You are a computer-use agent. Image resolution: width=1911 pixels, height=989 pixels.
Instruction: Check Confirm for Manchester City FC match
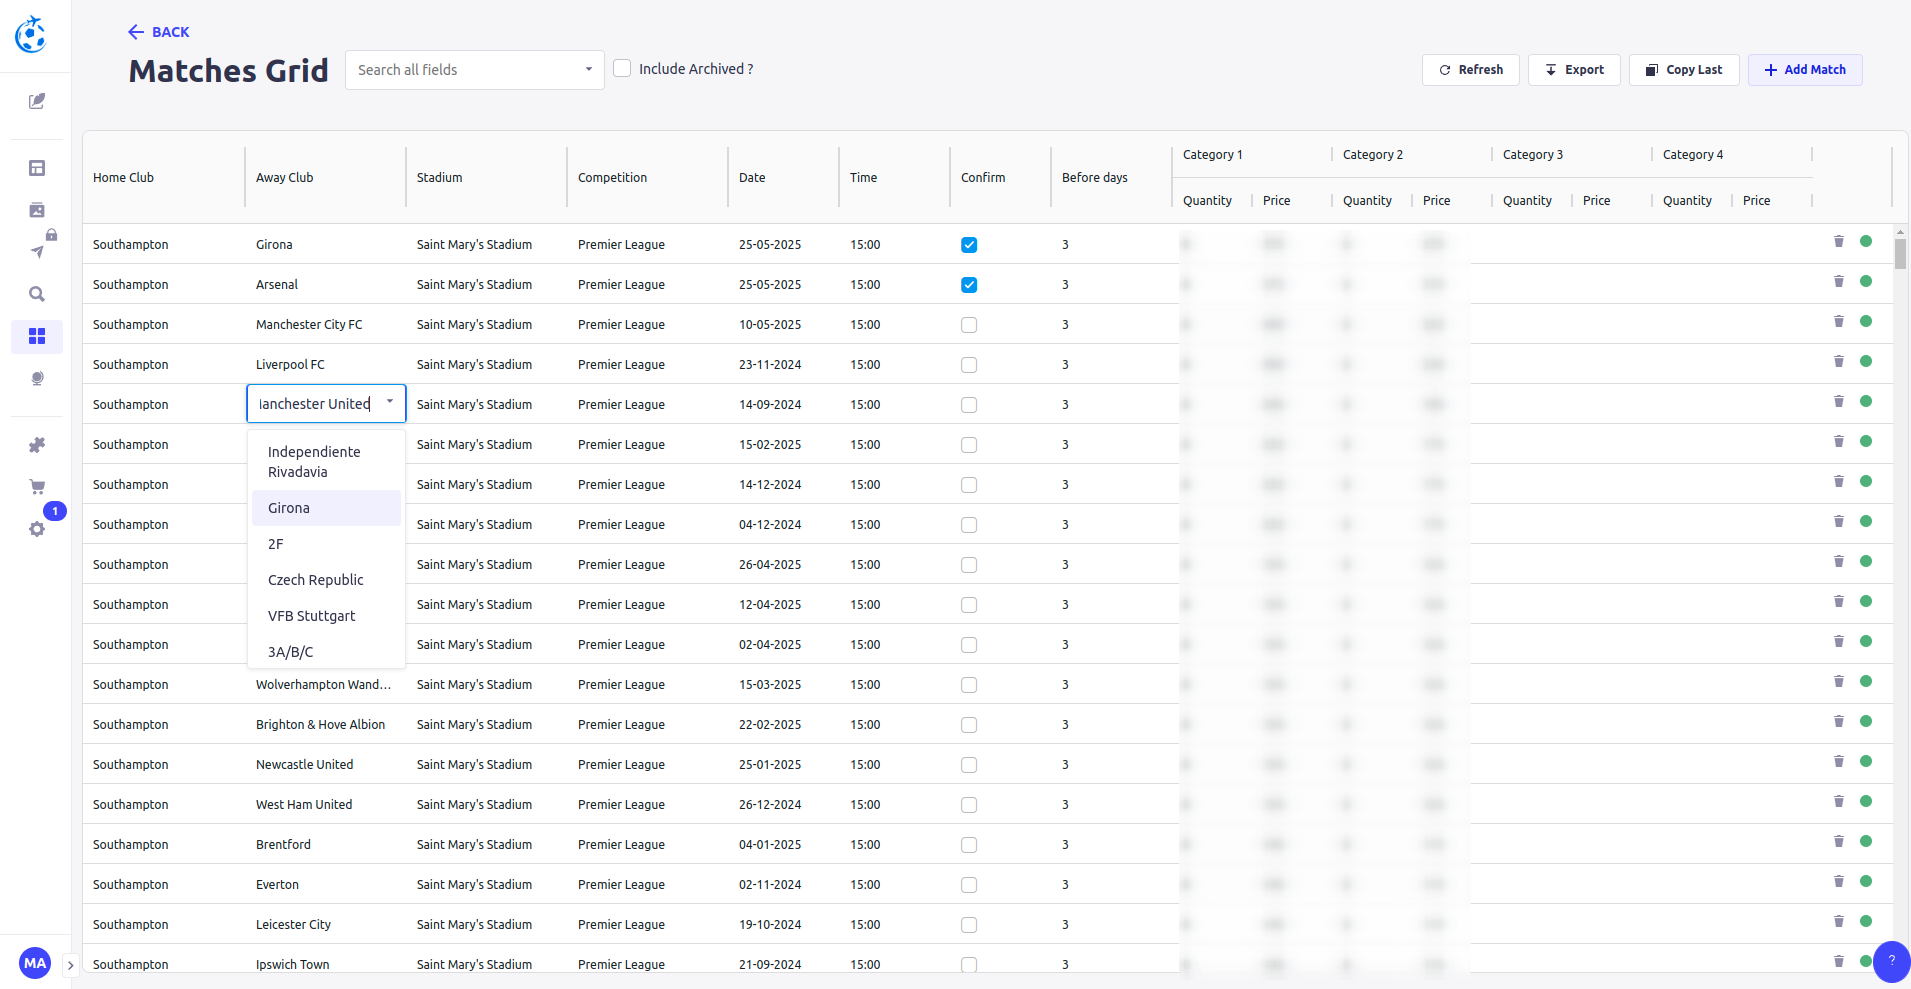(x=969, y=325)
